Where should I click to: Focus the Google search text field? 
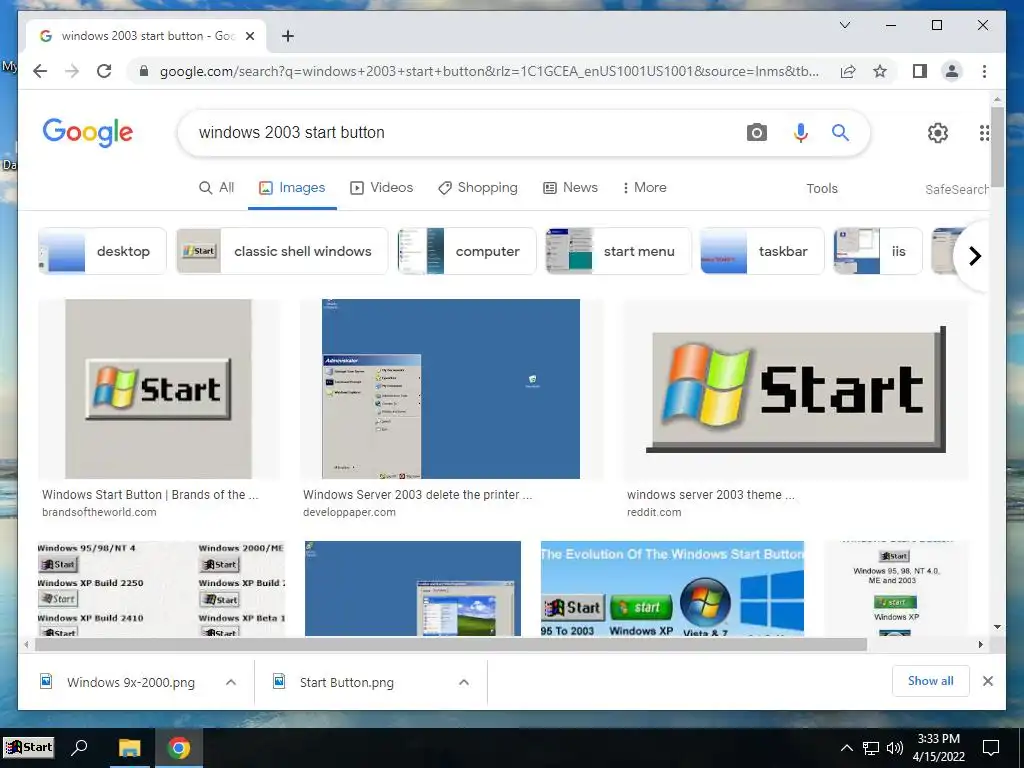click(457, 133)
